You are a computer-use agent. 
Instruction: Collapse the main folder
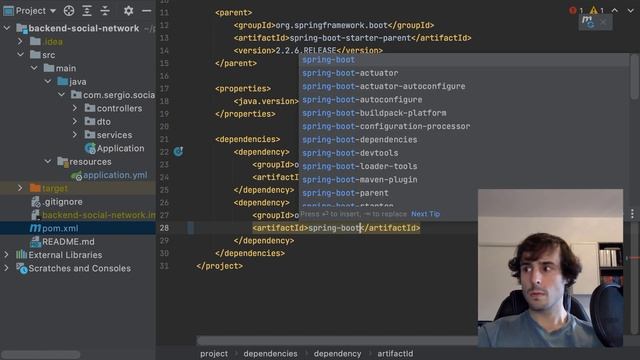[x=34, y=68]
